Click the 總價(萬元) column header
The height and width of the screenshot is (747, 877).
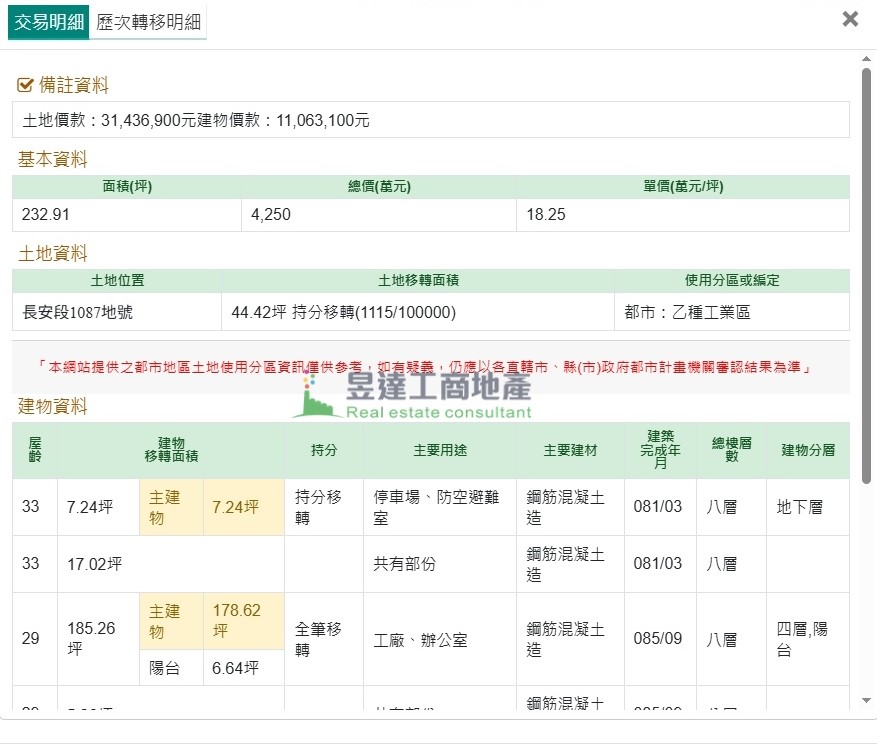click(379, 187)
